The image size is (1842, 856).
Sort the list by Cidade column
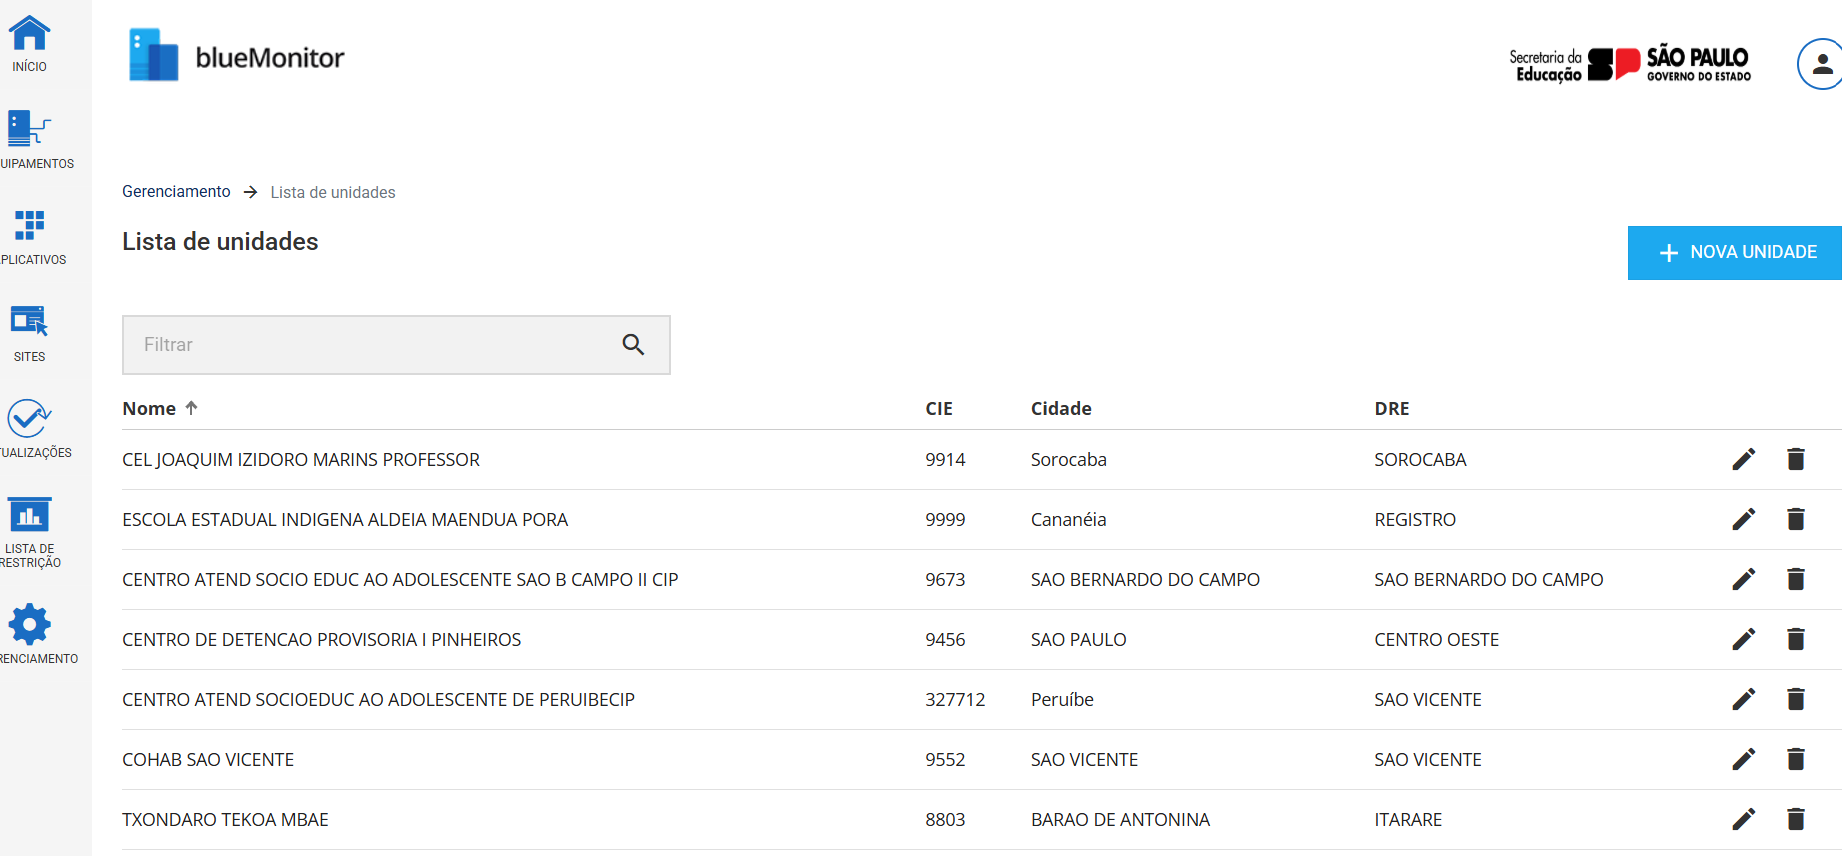pyautogui.click(x=1060, y=408)
